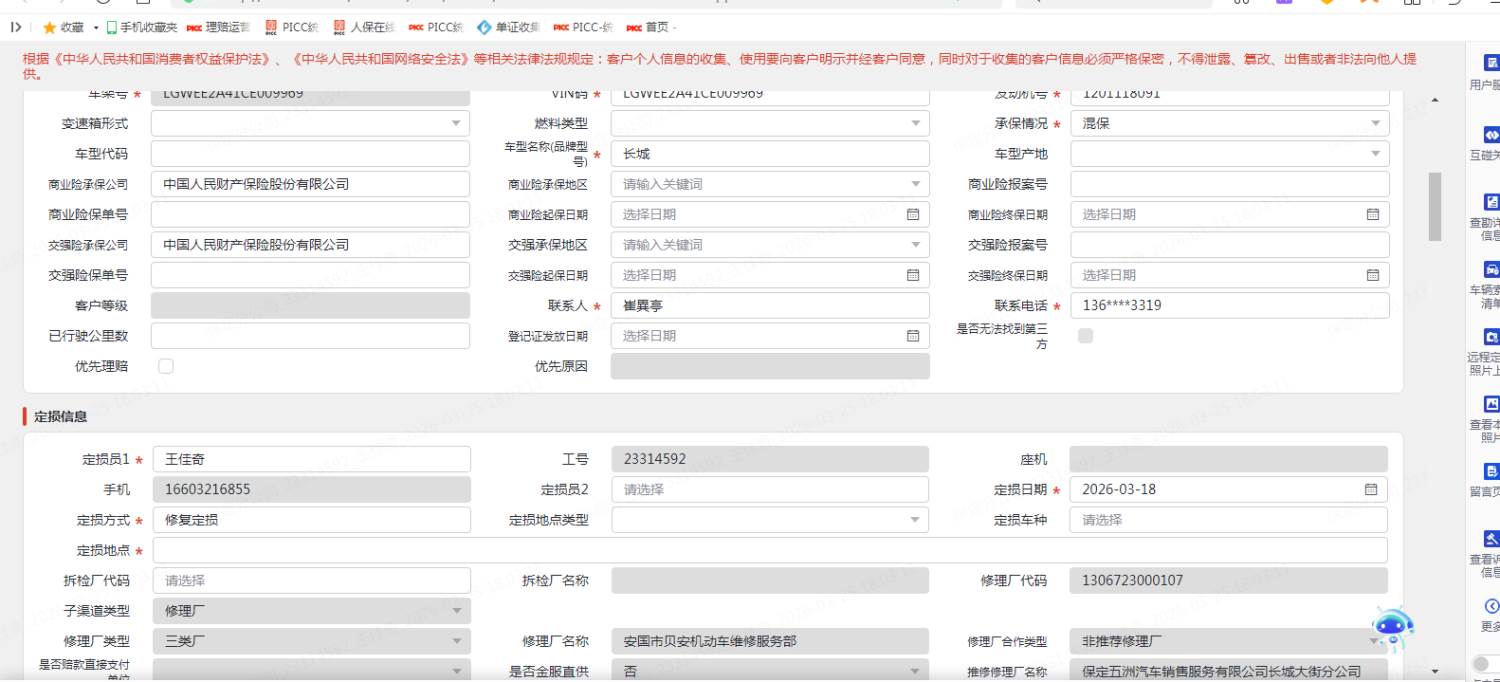The height and width of the screenshot is (682, 1500).
Task: Click calendar icon in 商业险起保日期 field
Action: click(912, 214)
